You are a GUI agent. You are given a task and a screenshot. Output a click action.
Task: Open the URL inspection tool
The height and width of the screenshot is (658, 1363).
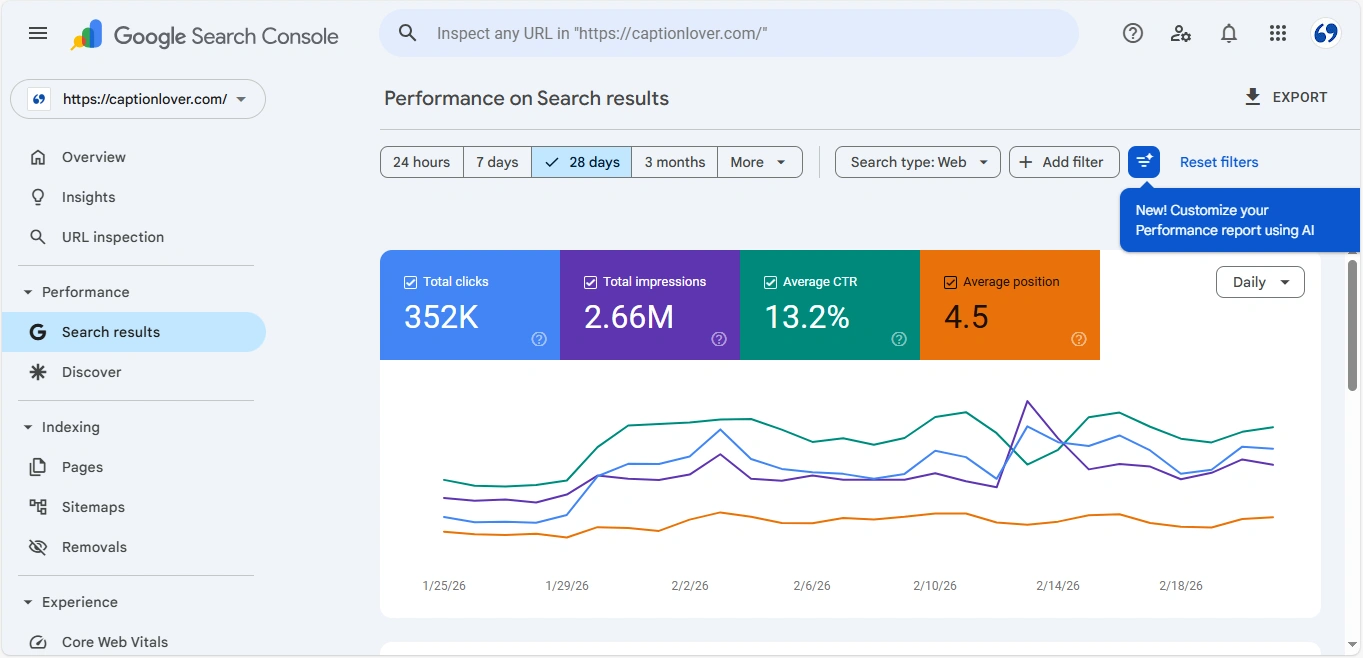pyautogui.click(x=113, y=237)
